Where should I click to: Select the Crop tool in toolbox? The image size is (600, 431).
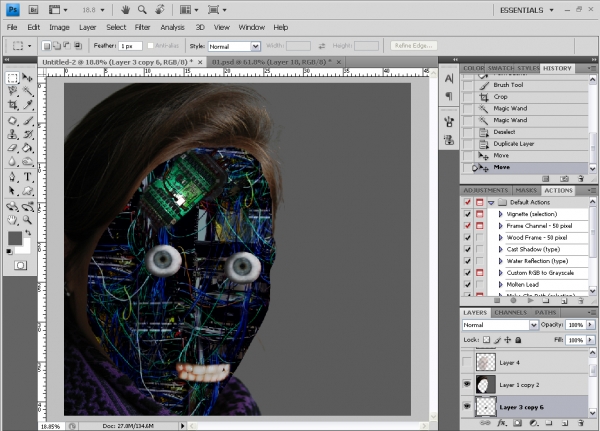(12, 104)
